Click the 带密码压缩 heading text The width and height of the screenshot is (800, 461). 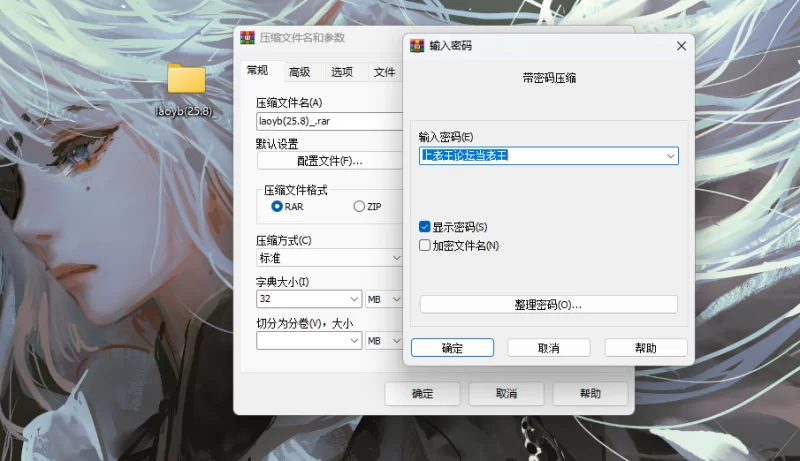point(549,78)
